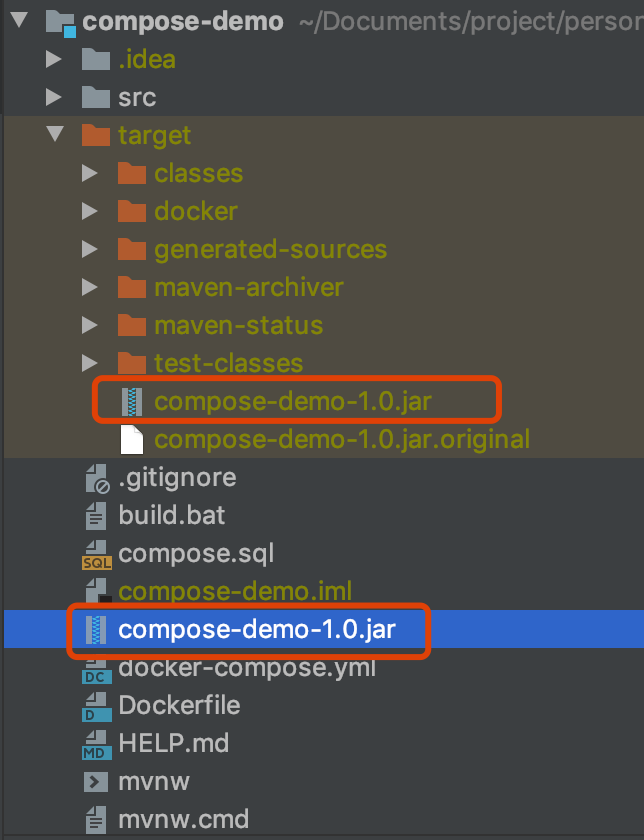This screenshot has height=840, width=644.
Task: Select the build.bat file
Action: tap(171, 515)
